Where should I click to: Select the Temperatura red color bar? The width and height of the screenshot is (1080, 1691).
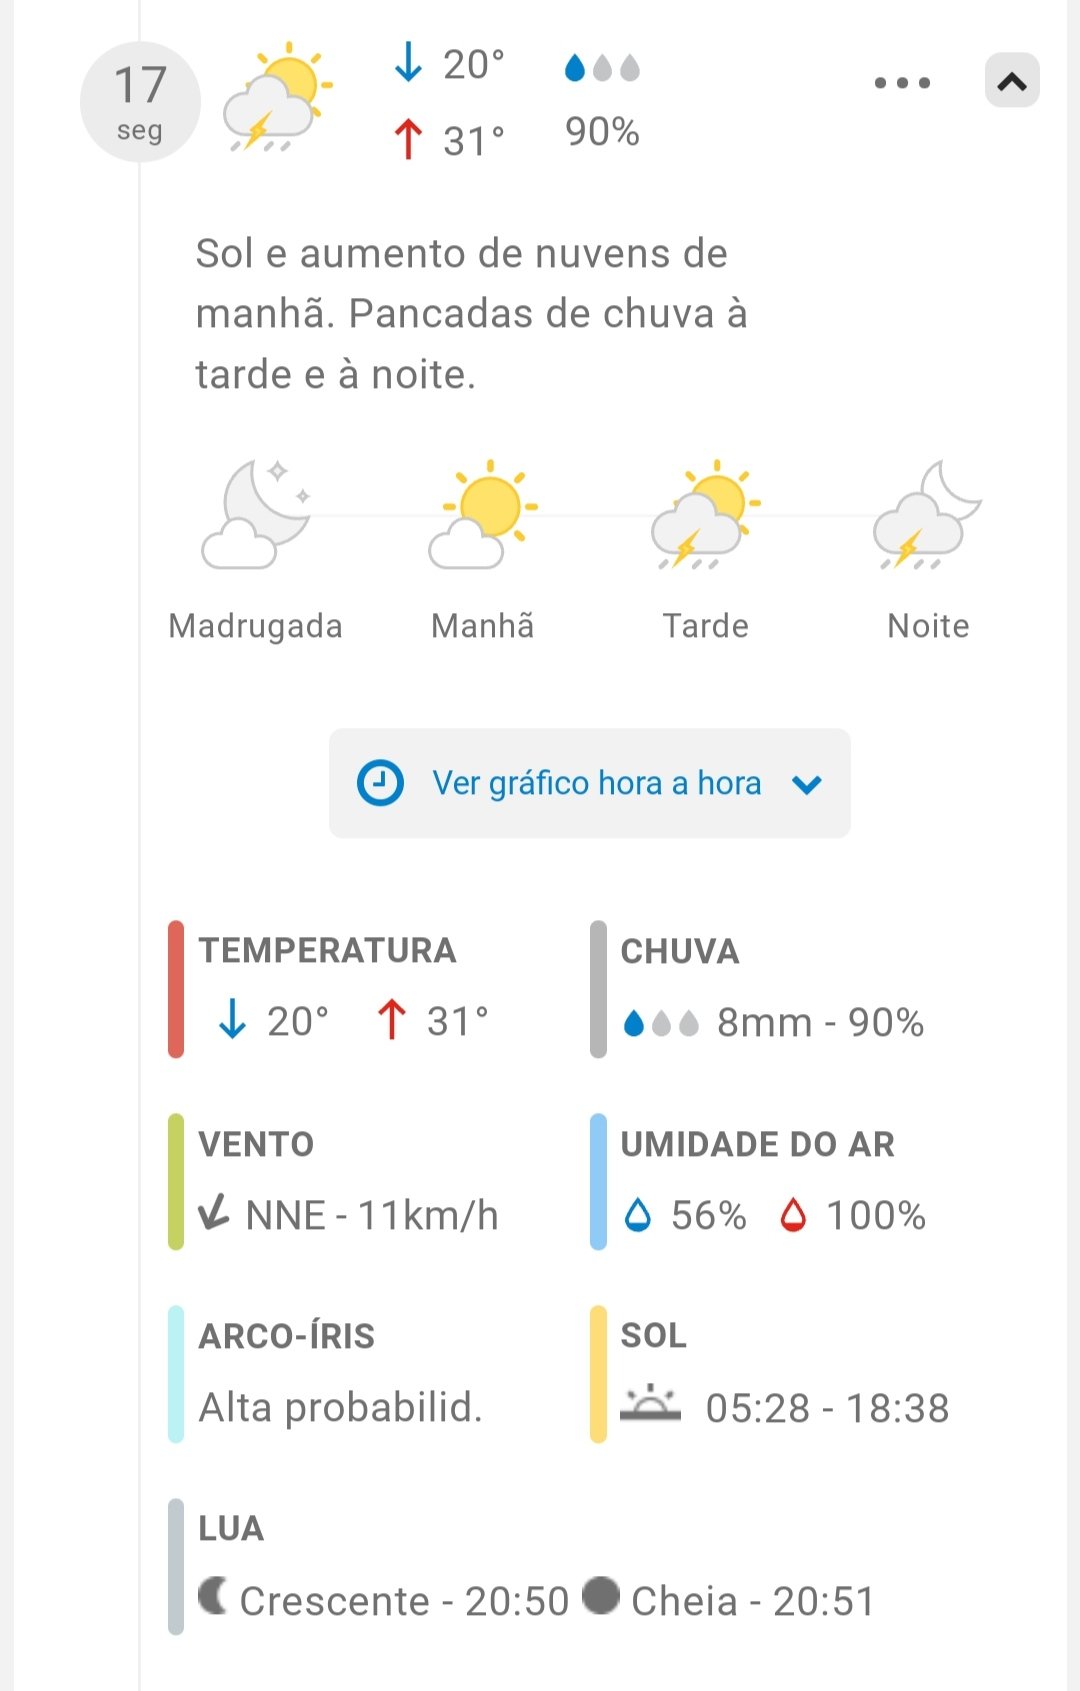pos(176,989)
